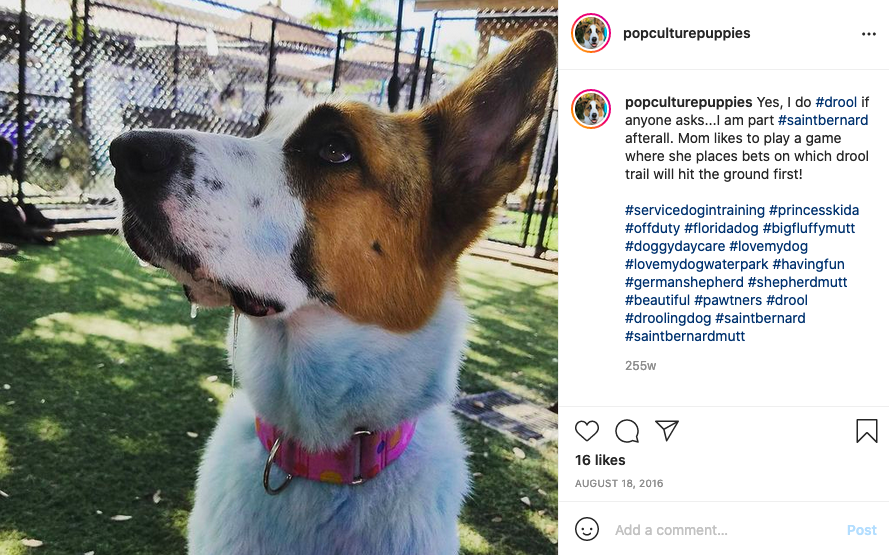
Task: Open comments with speech bubble icon
Action: coord(627,431)
